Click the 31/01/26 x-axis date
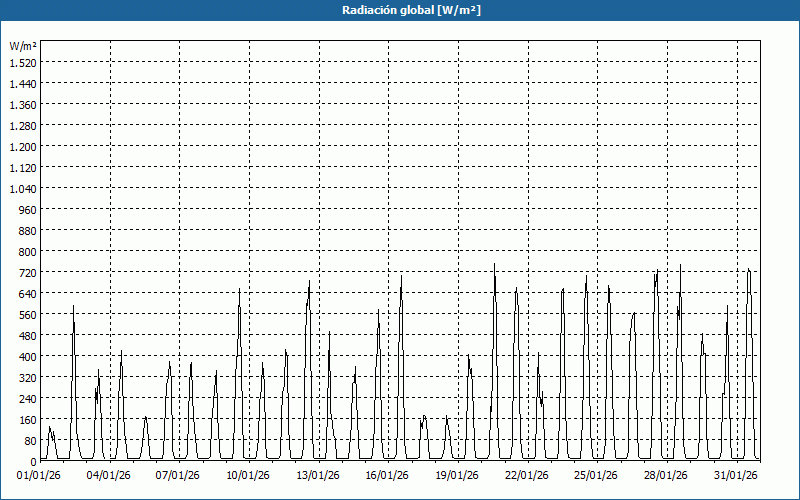Image resolution: width=800 pixels, height=500 pixels. coord(738,475)
